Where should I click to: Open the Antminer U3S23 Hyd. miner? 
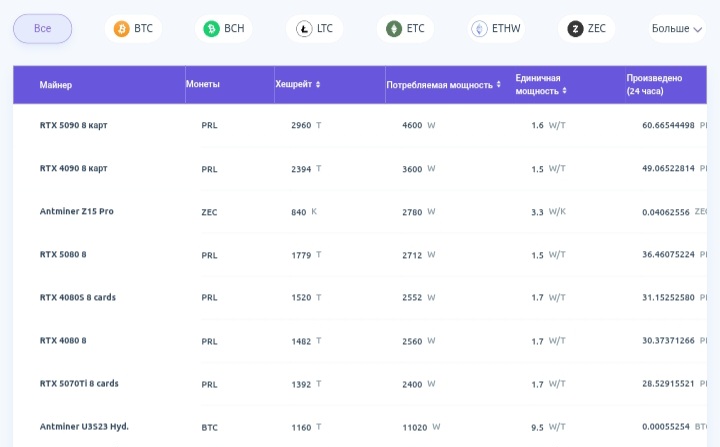(84, 426)
